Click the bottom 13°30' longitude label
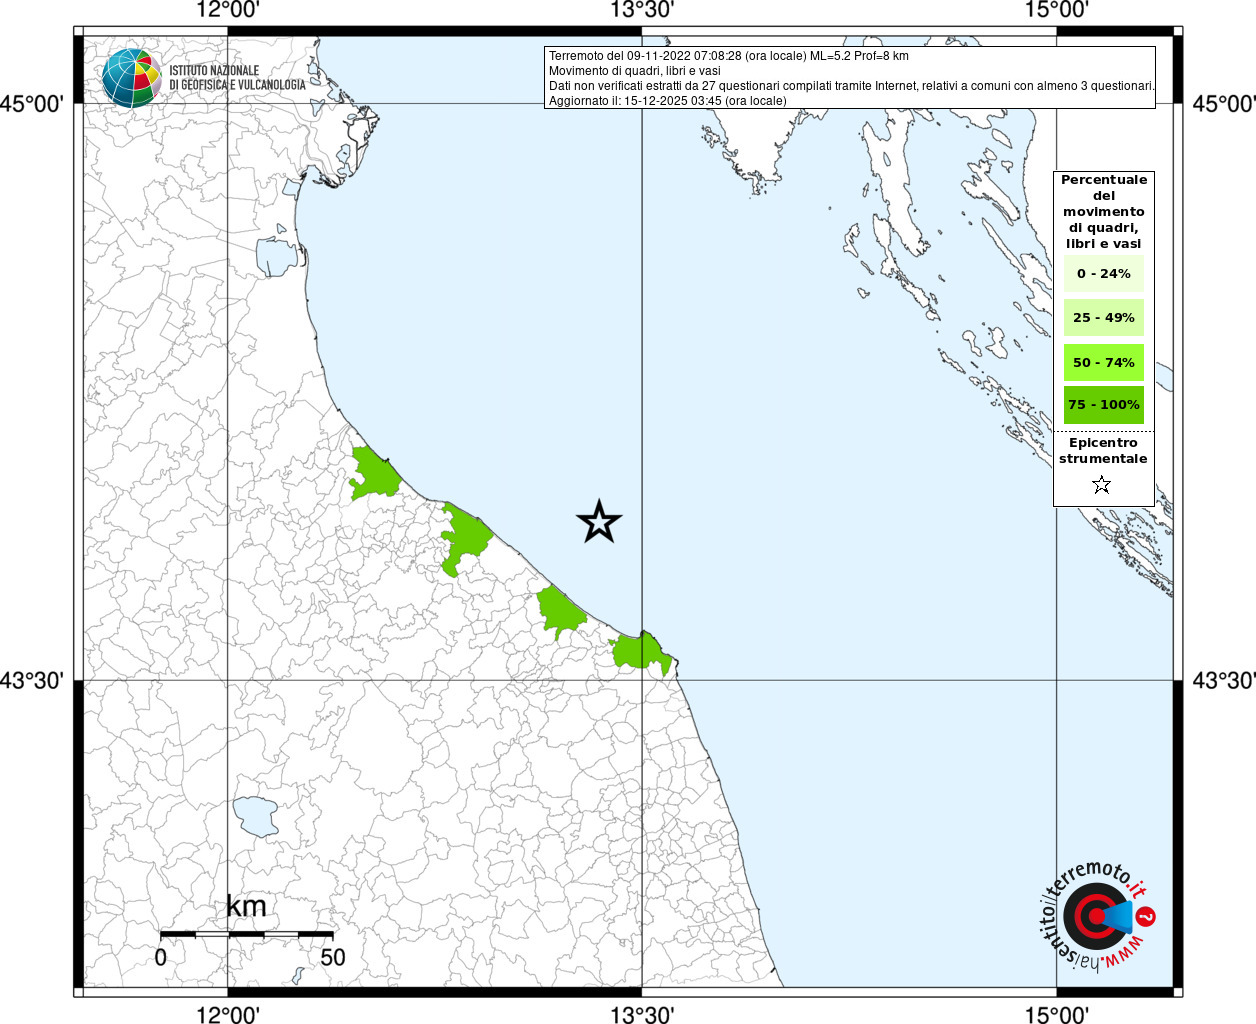Viewport: 1256px width, 1024px height. pyautogui.click(x=642, y=1014)
